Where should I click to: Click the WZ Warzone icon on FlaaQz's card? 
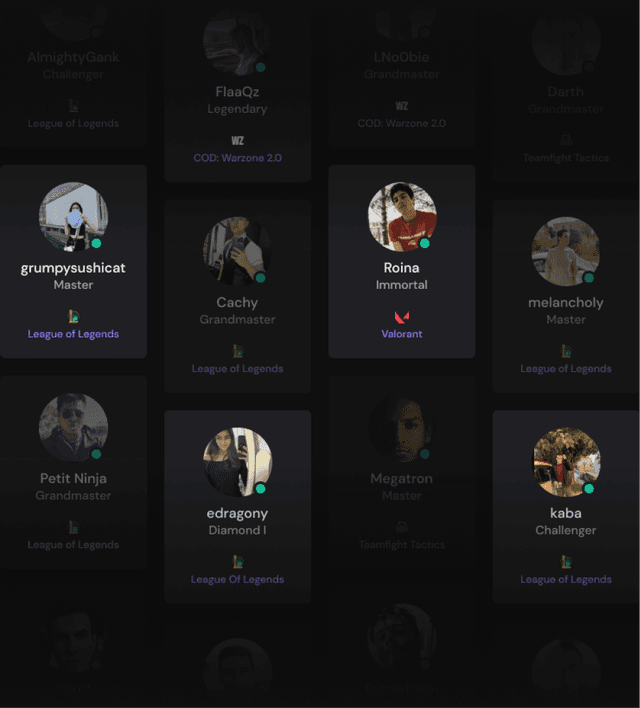click(x=238, y=141)
